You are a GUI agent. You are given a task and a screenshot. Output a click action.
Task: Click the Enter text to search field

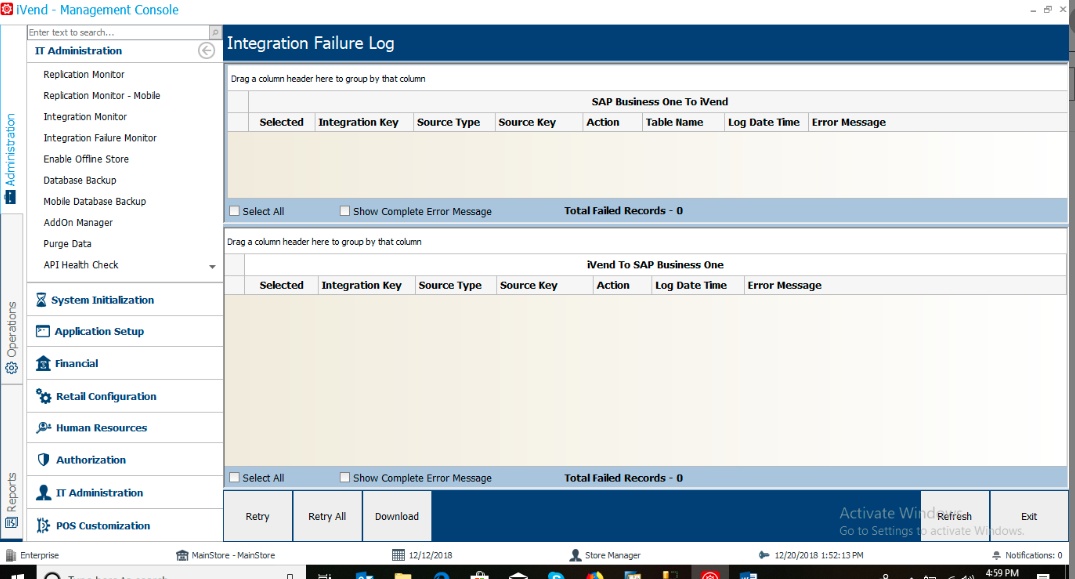(x=118, y=32)
